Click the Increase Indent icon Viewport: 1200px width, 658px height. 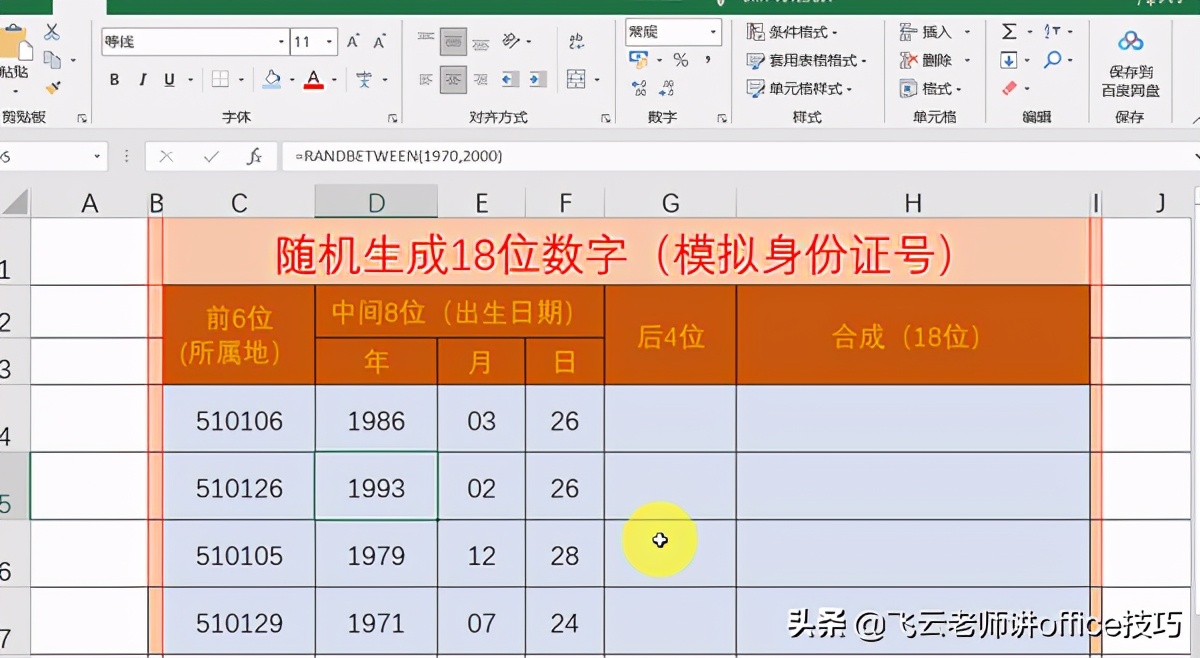(x=537, y=79)
